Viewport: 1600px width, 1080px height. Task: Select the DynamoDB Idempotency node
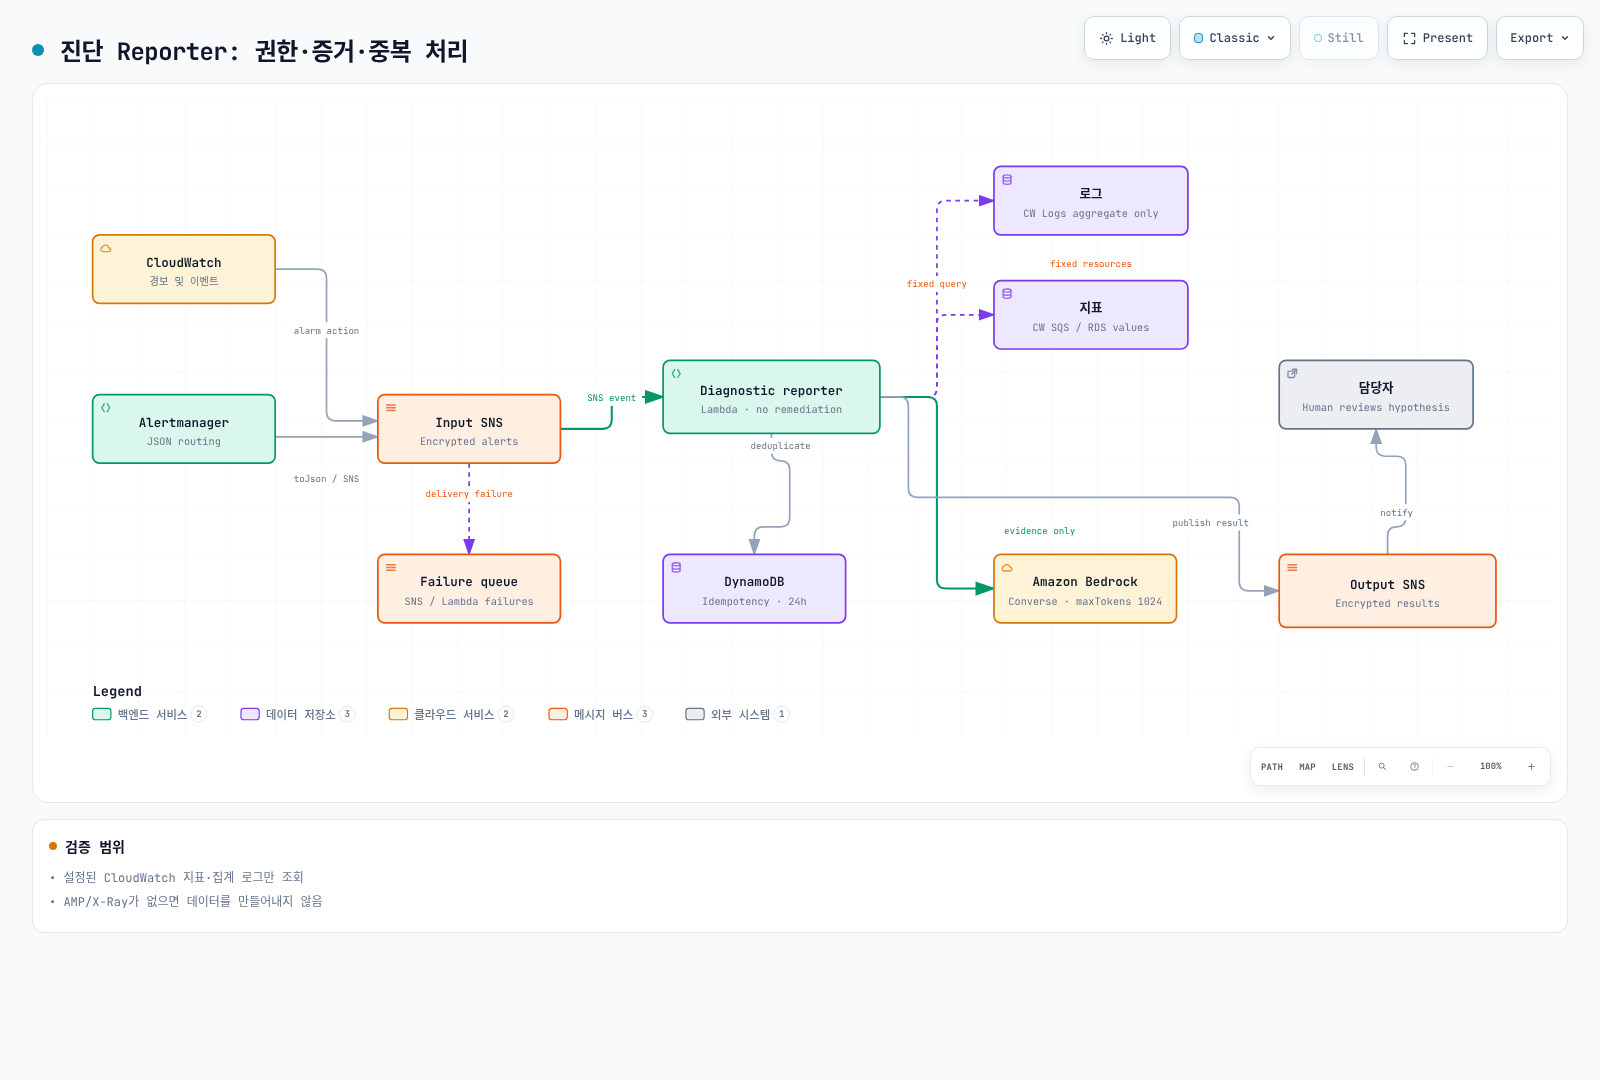pyautogui.click(x=754, y=589)
